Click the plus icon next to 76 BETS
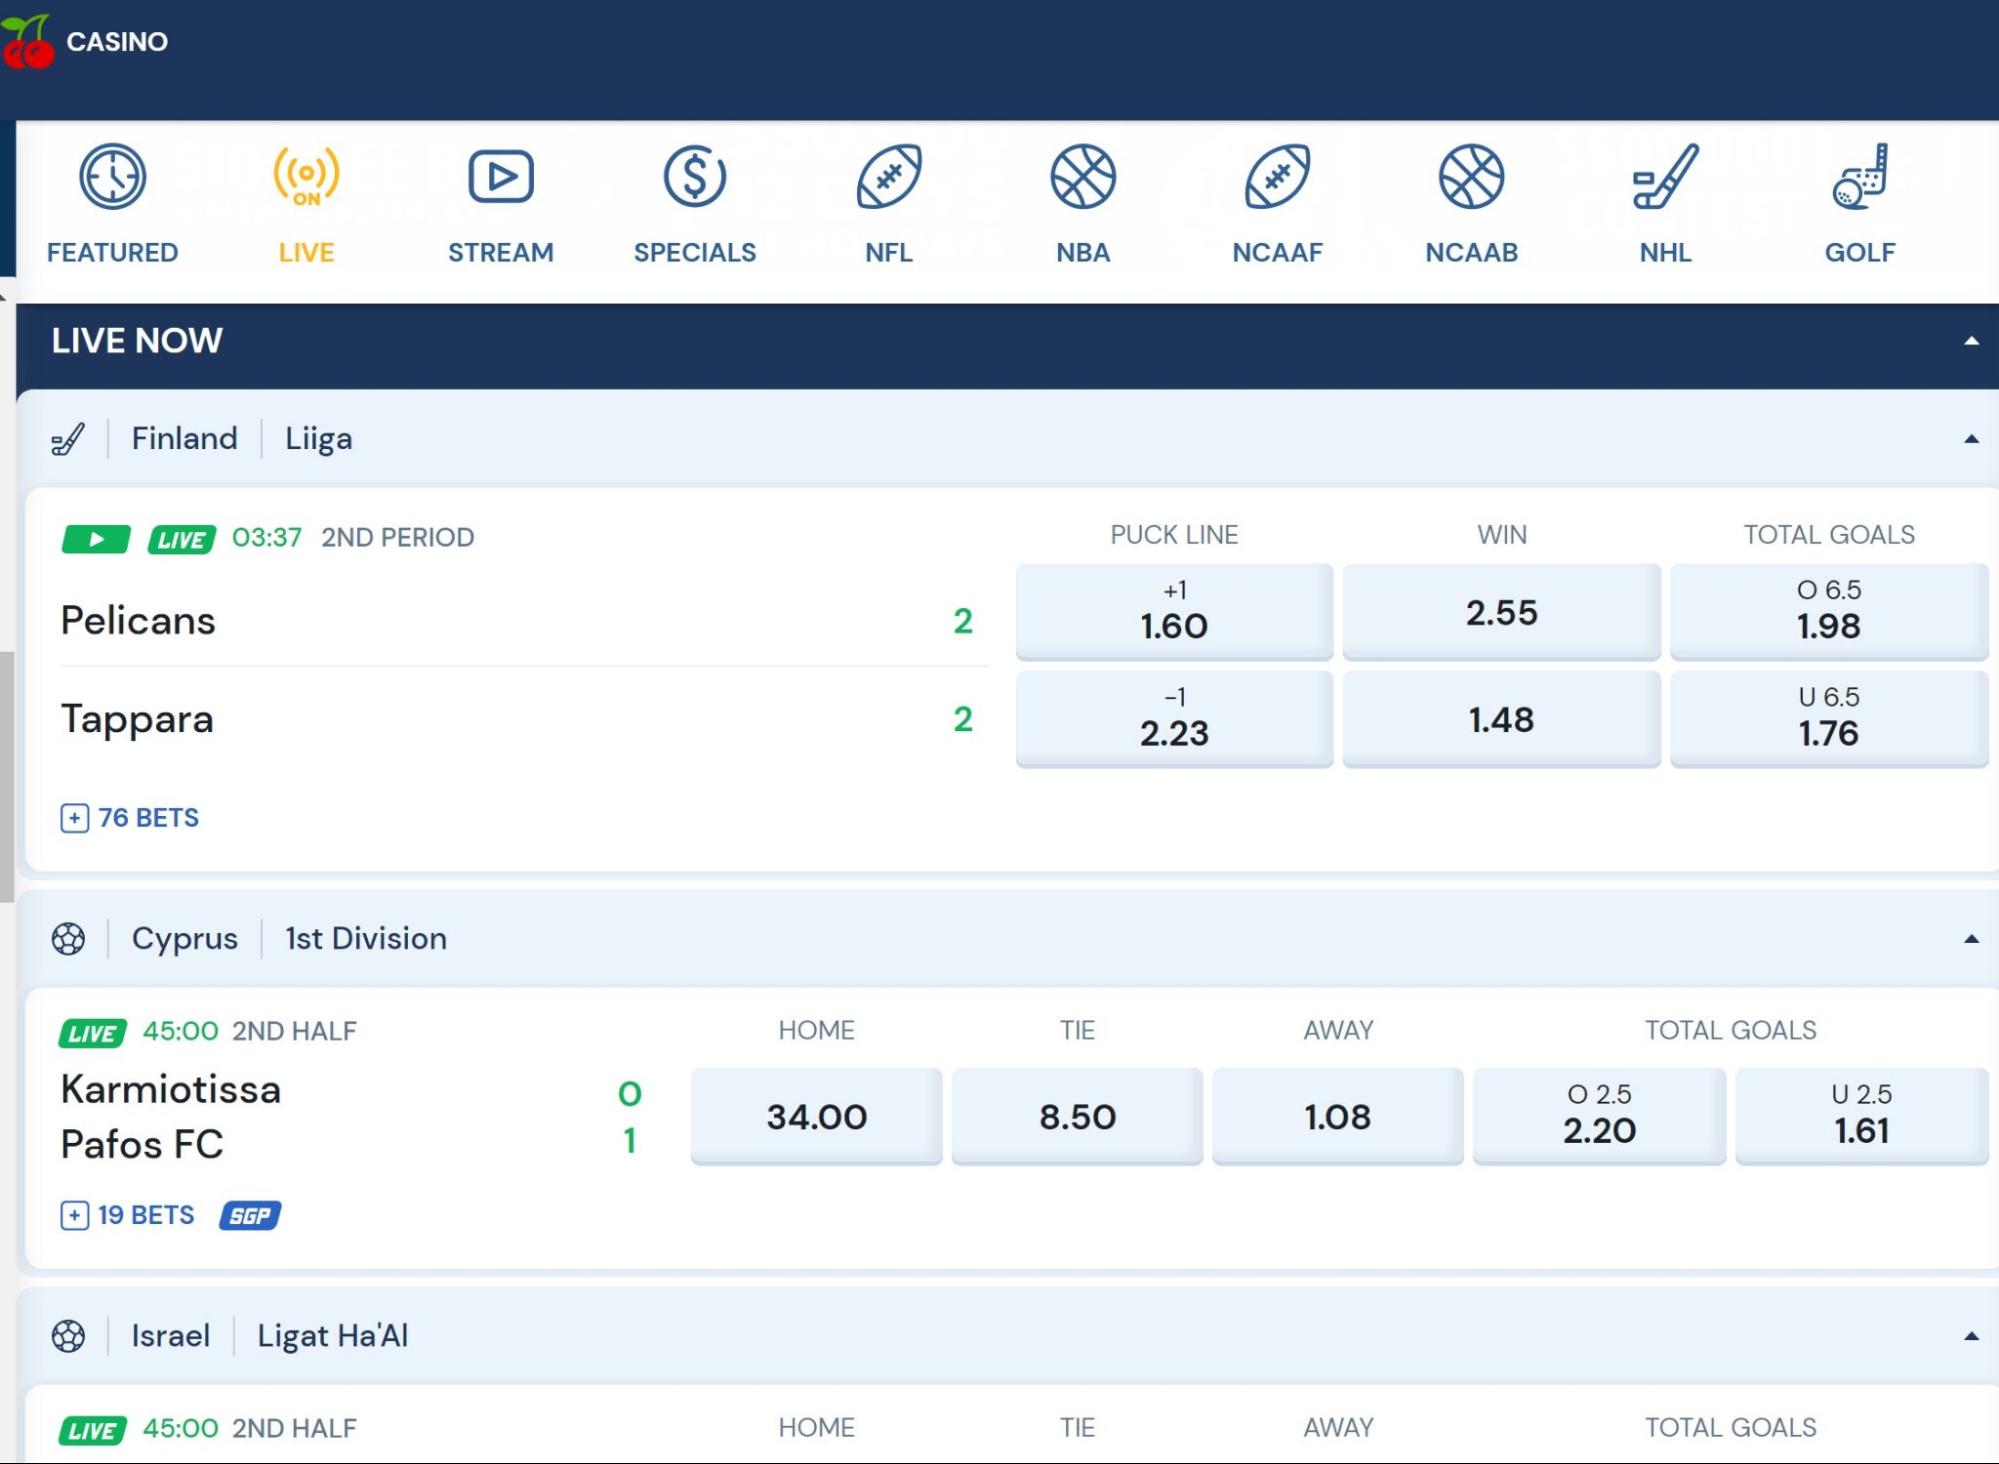1999x1464 pixels. pos(74,818)
